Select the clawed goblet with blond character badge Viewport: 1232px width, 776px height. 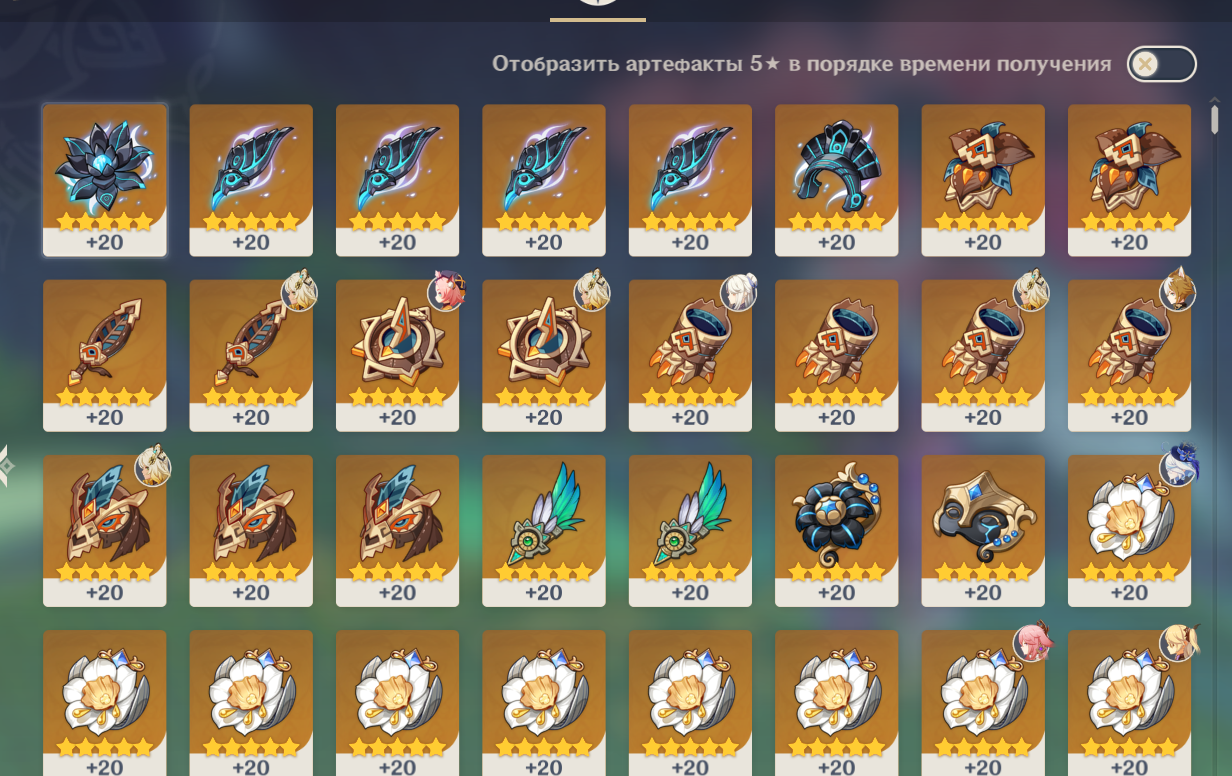1129,355
